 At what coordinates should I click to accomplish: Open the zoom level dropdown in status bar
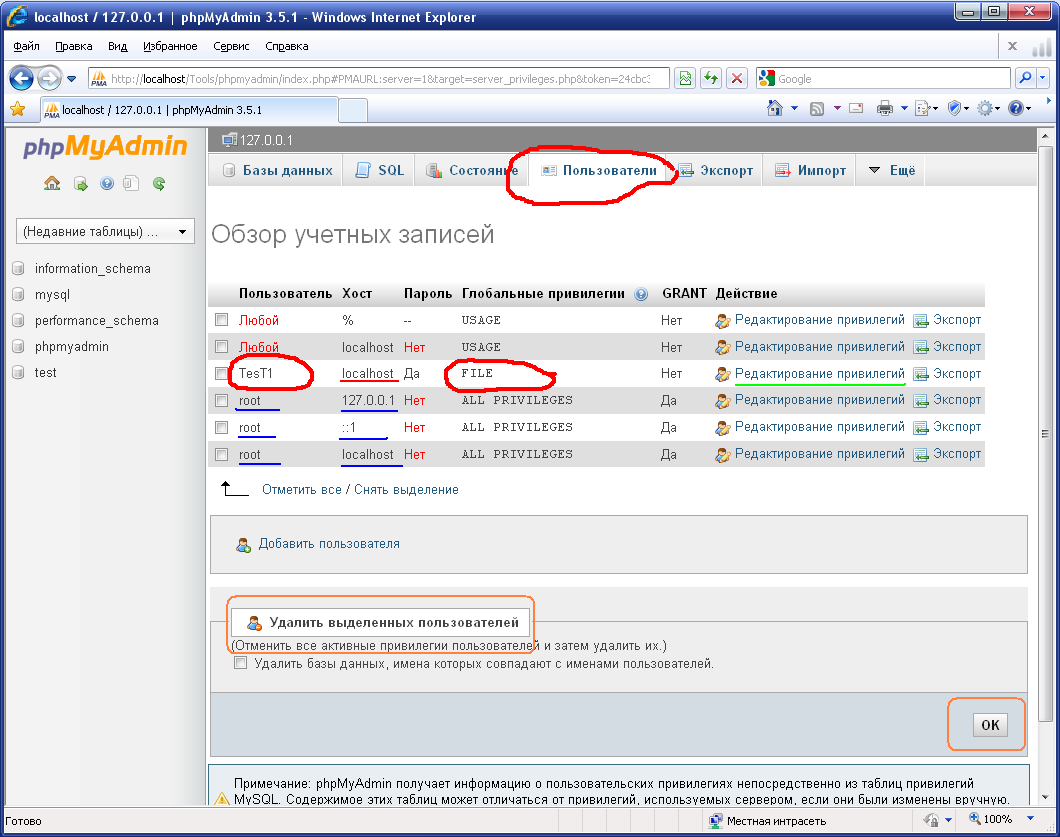(1030, 819)
